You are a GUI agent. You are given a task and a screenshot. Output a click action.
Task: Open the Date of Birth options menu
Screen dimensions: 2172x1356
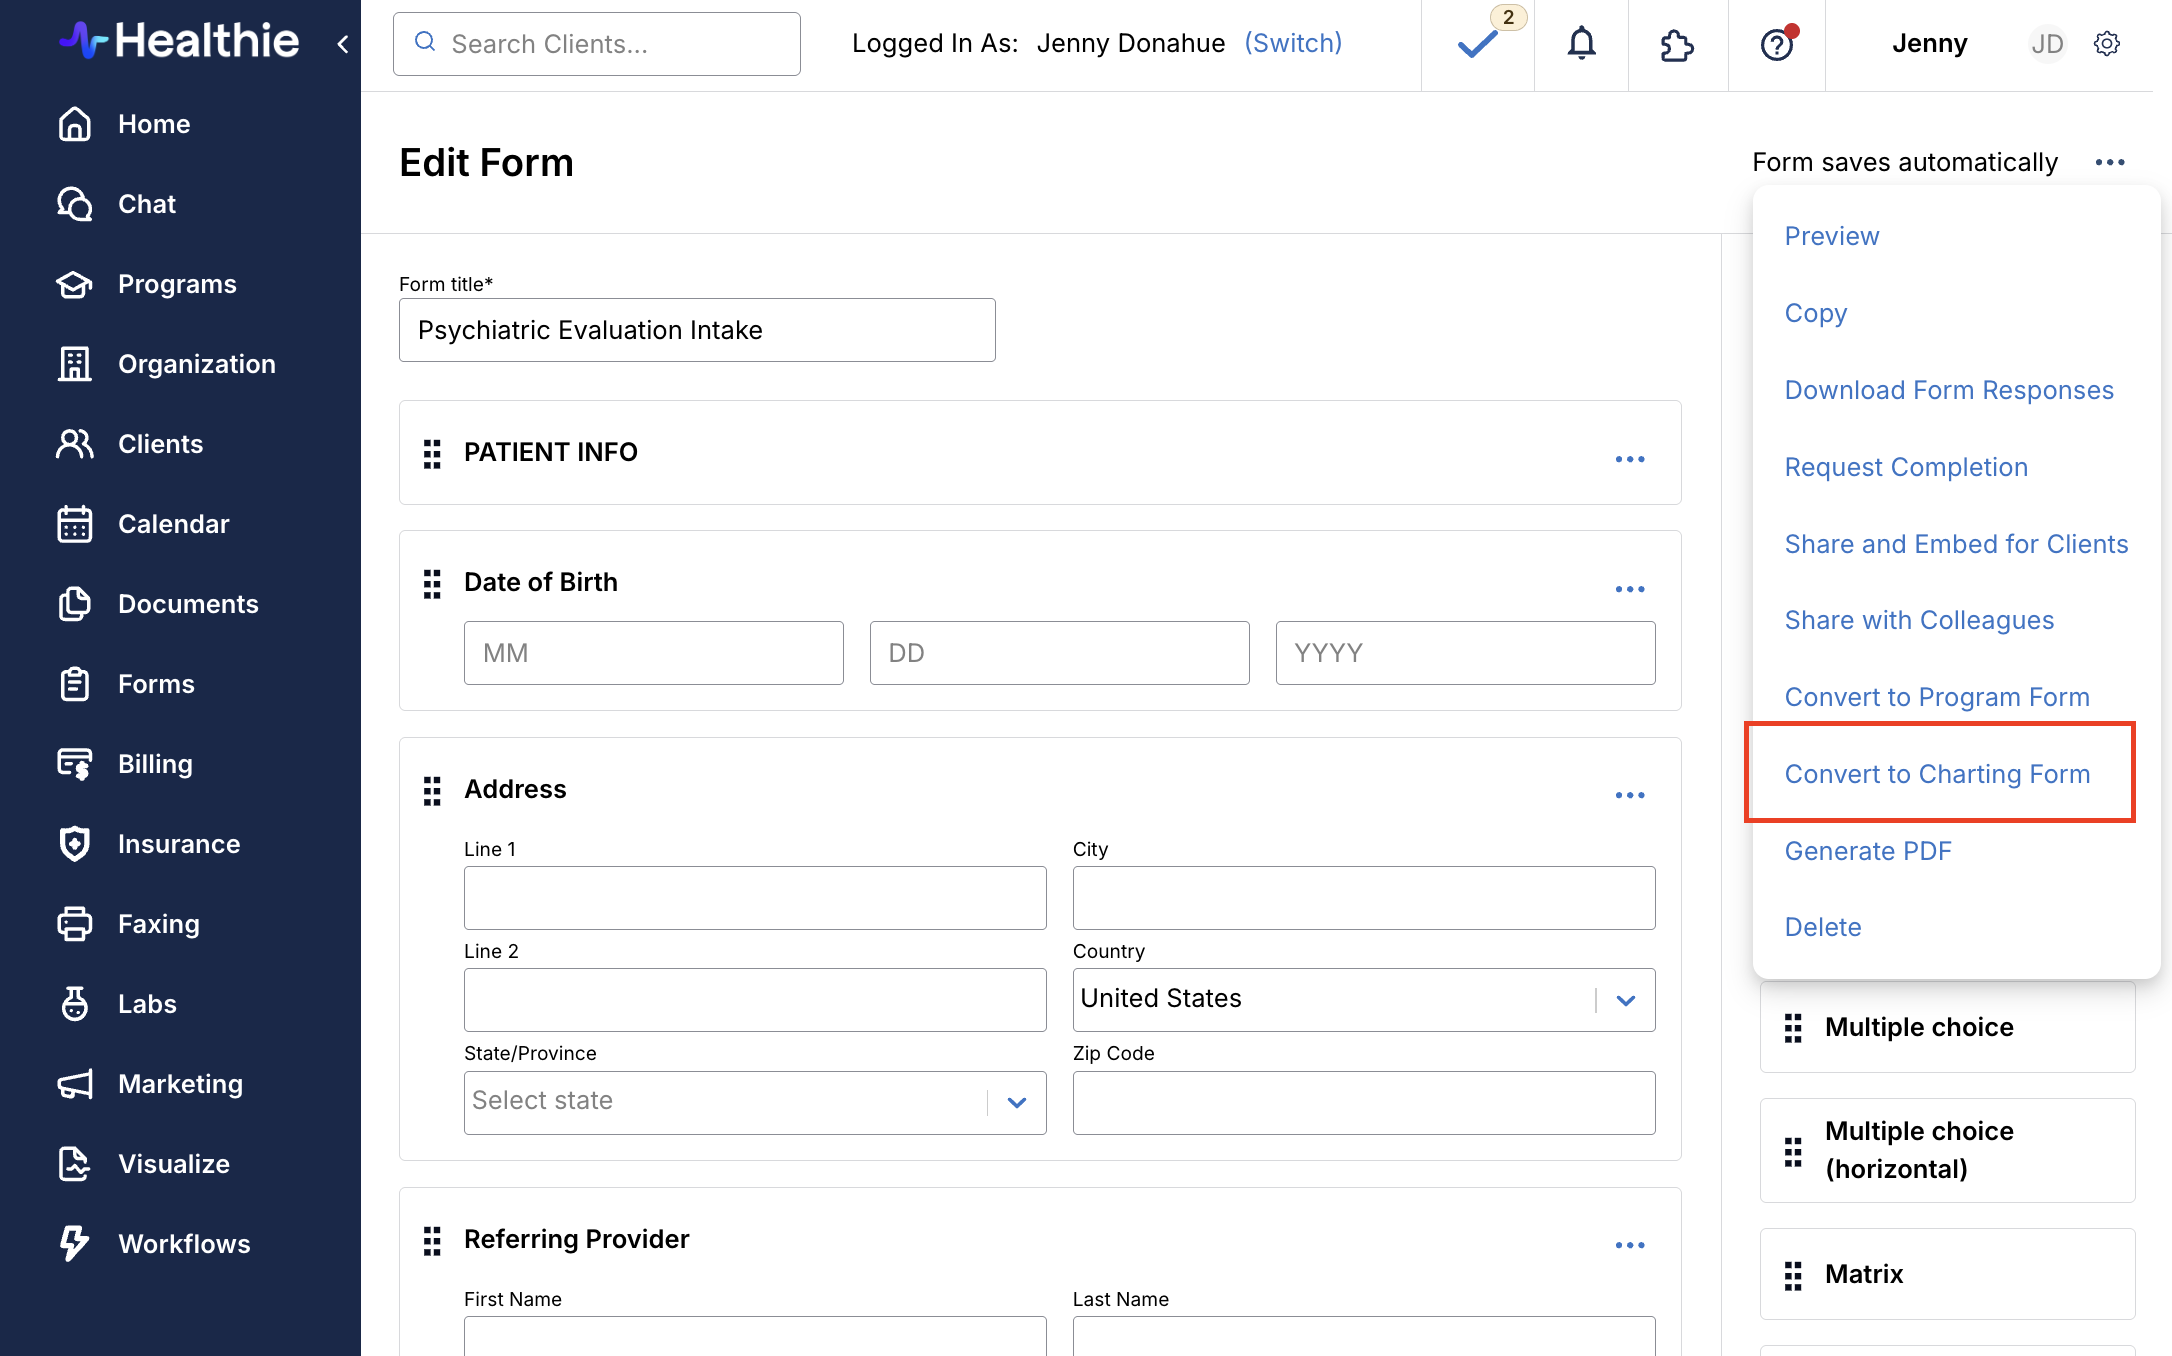pyautogui.click(x=1629, y=589)
